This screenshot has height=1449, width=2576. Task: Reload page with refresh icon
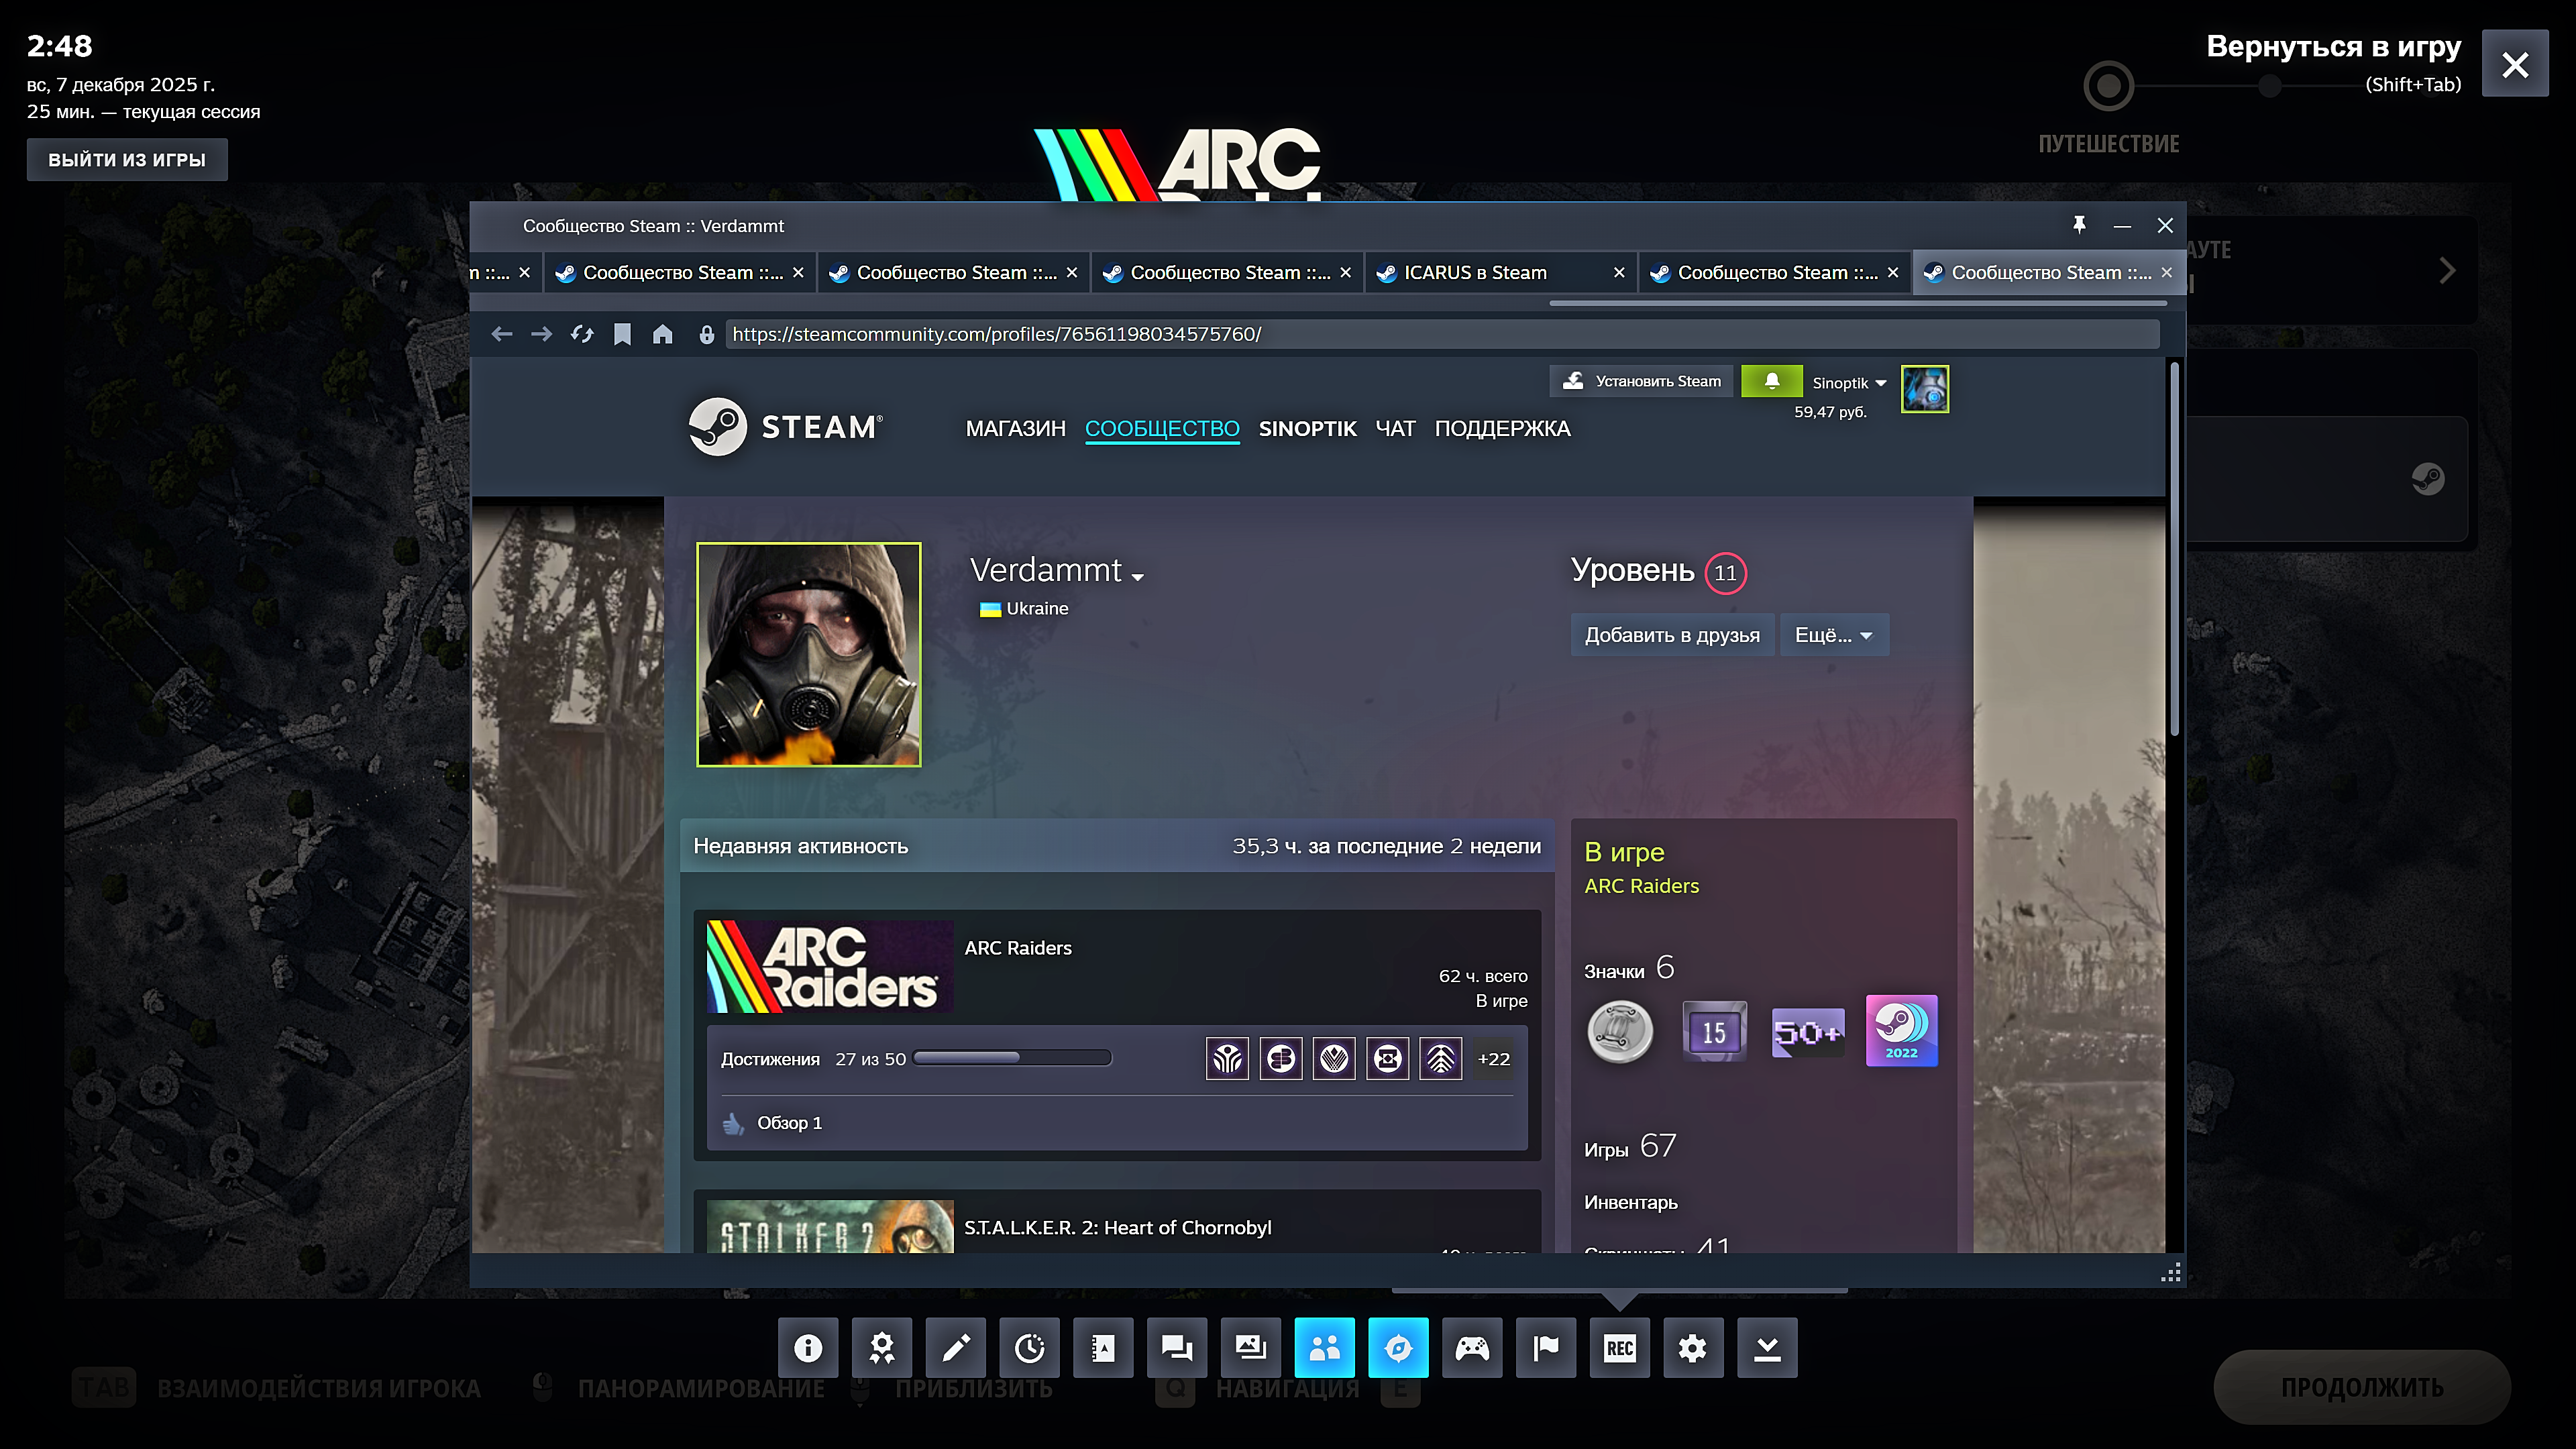click(582, 334)
